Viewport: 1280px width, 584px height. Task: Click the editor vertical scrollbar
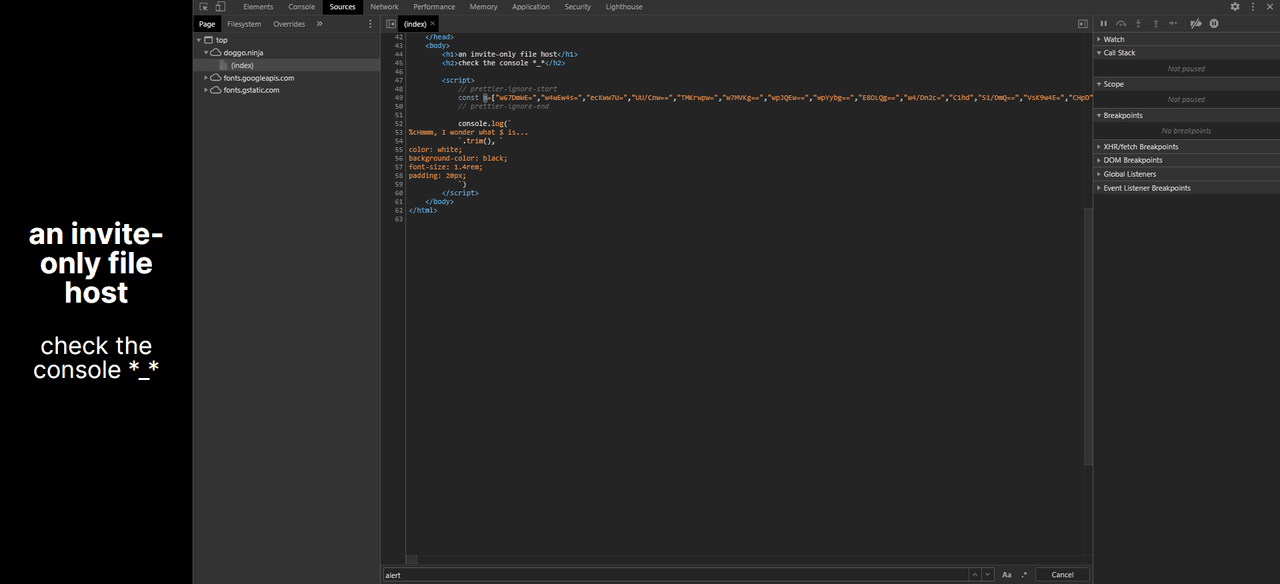pyautogui.click(x=1088, y=334)
